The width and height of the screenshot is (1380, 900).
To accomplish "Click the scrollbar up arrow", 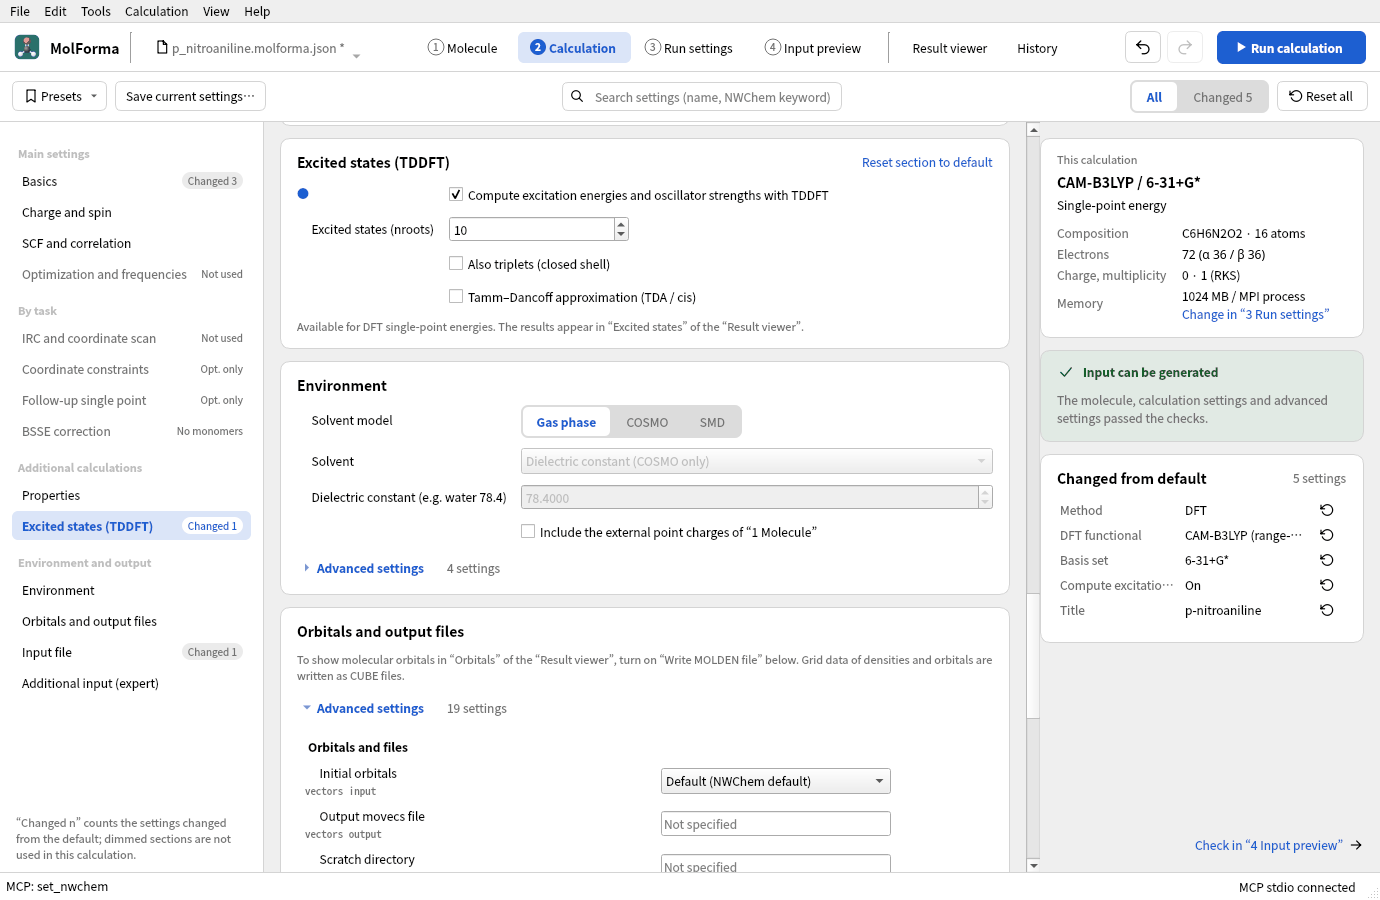I will click(x=1034, y=130).
